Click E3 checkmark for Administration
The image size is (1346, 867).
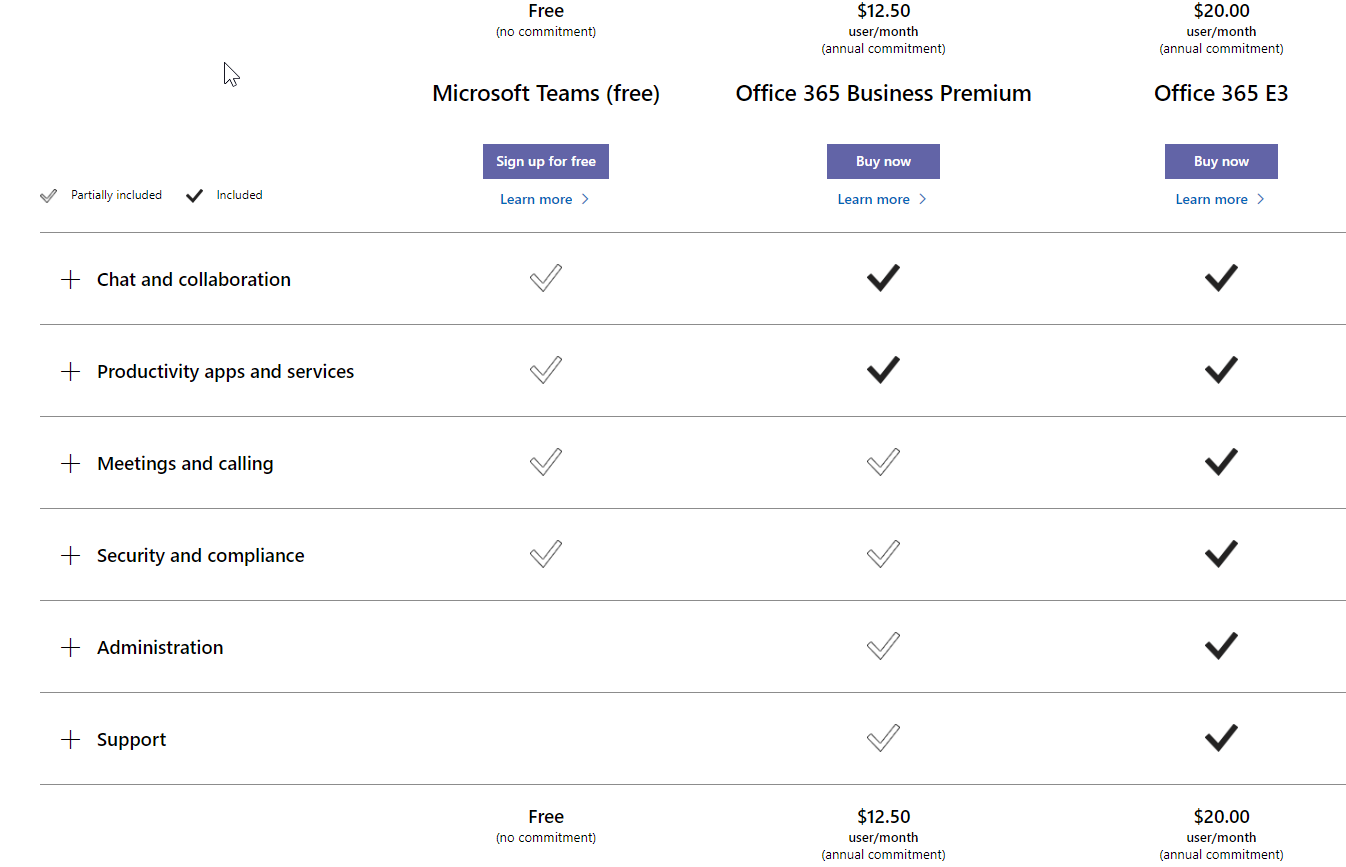(1221, 646)
